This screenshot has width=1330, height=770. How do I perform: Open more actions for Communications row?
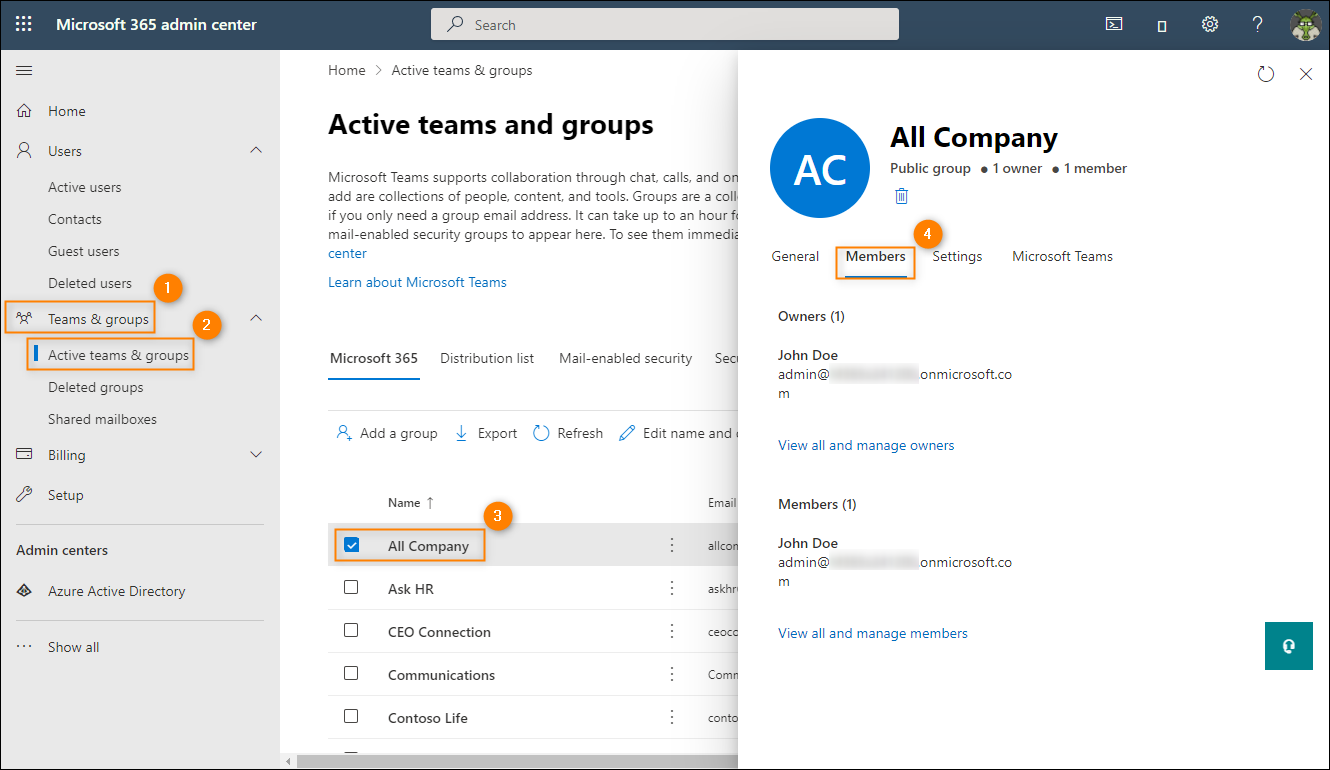click(x=672, y=674)
